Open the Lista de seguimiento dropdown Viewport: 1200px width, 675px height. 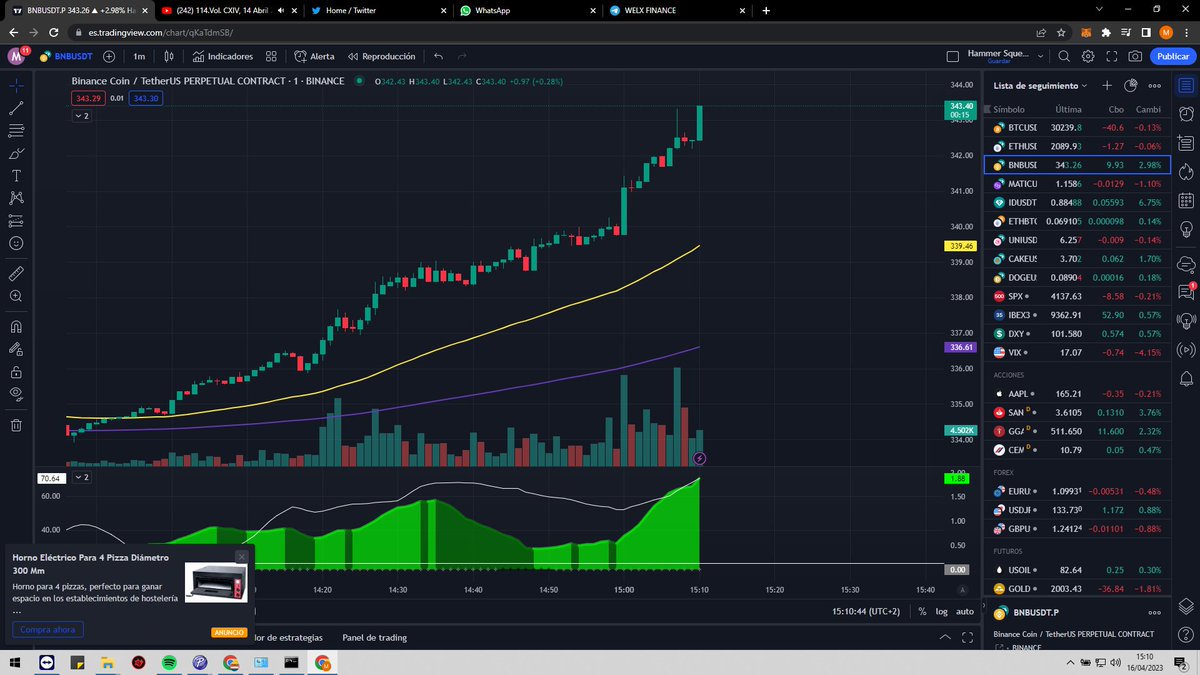[x=1041, y=86]
